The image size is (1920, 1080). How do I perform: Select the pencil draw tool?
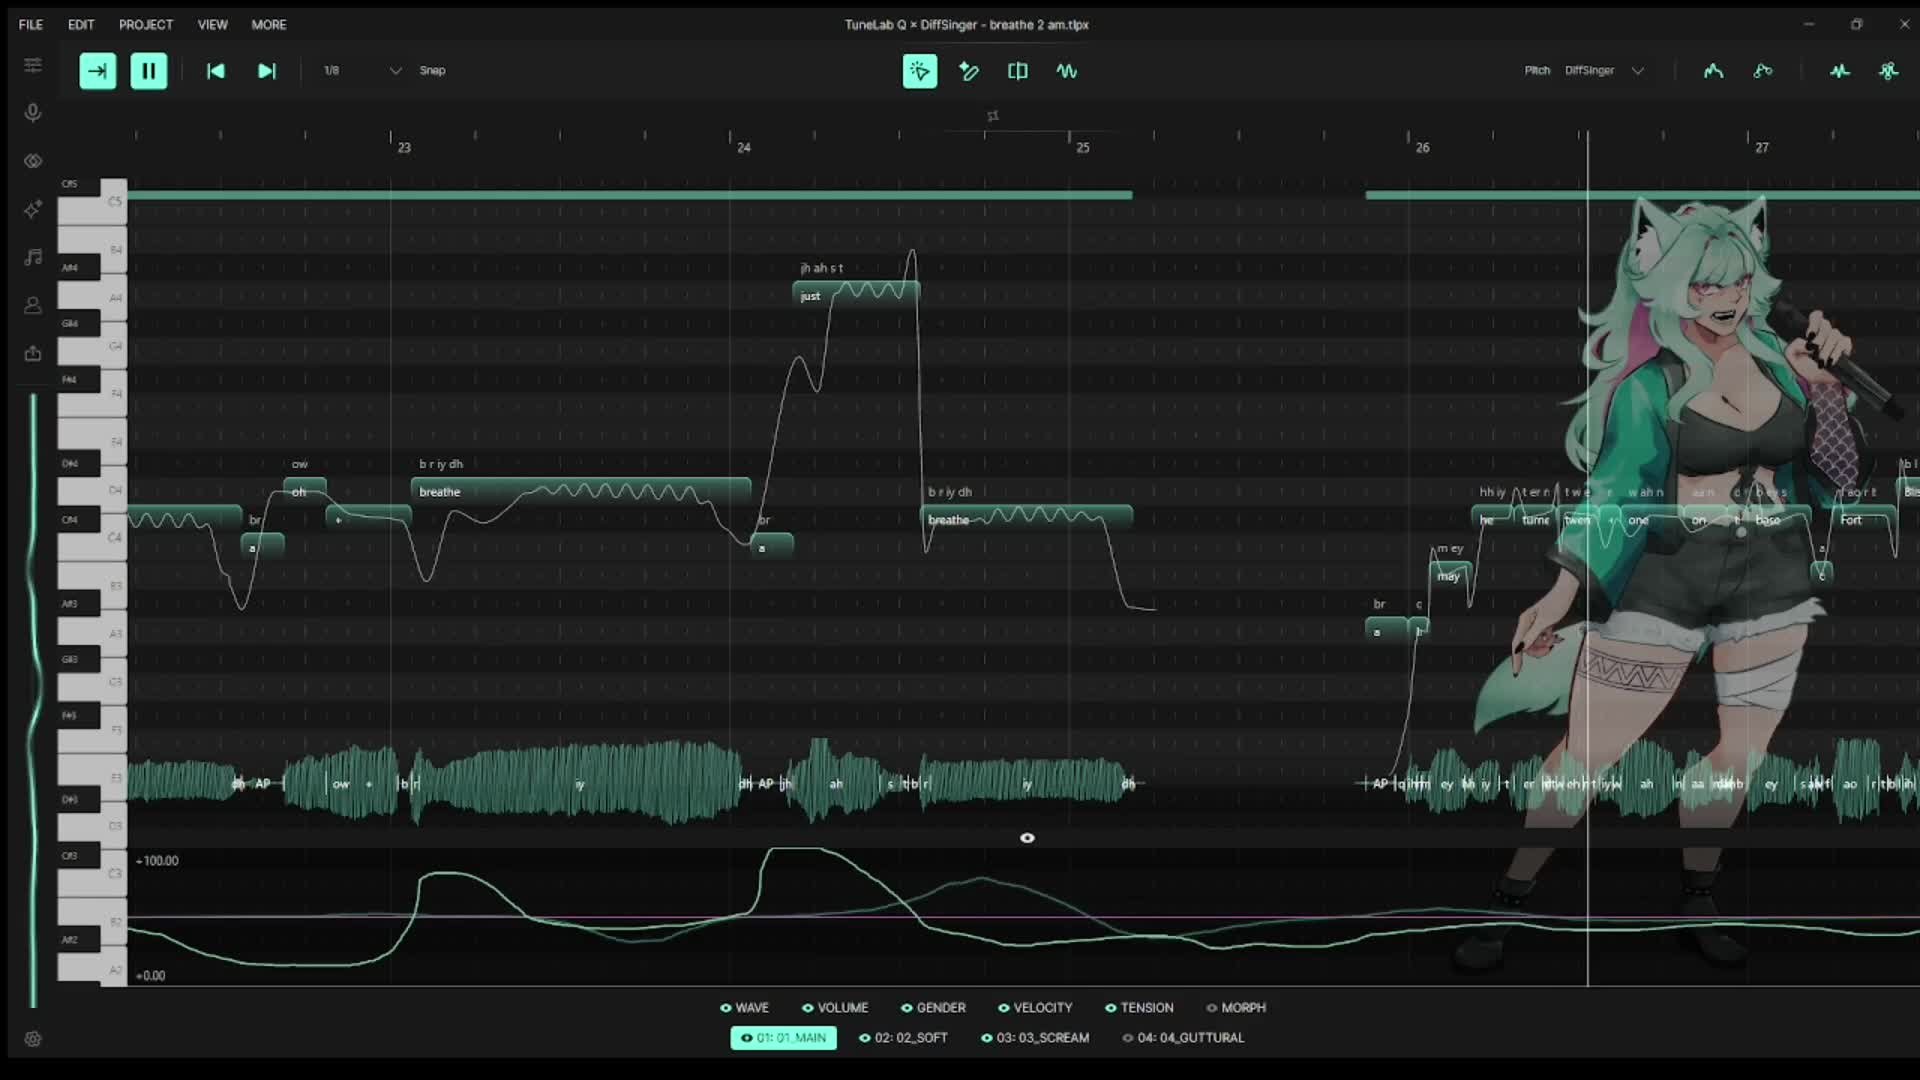pos(969,71)
